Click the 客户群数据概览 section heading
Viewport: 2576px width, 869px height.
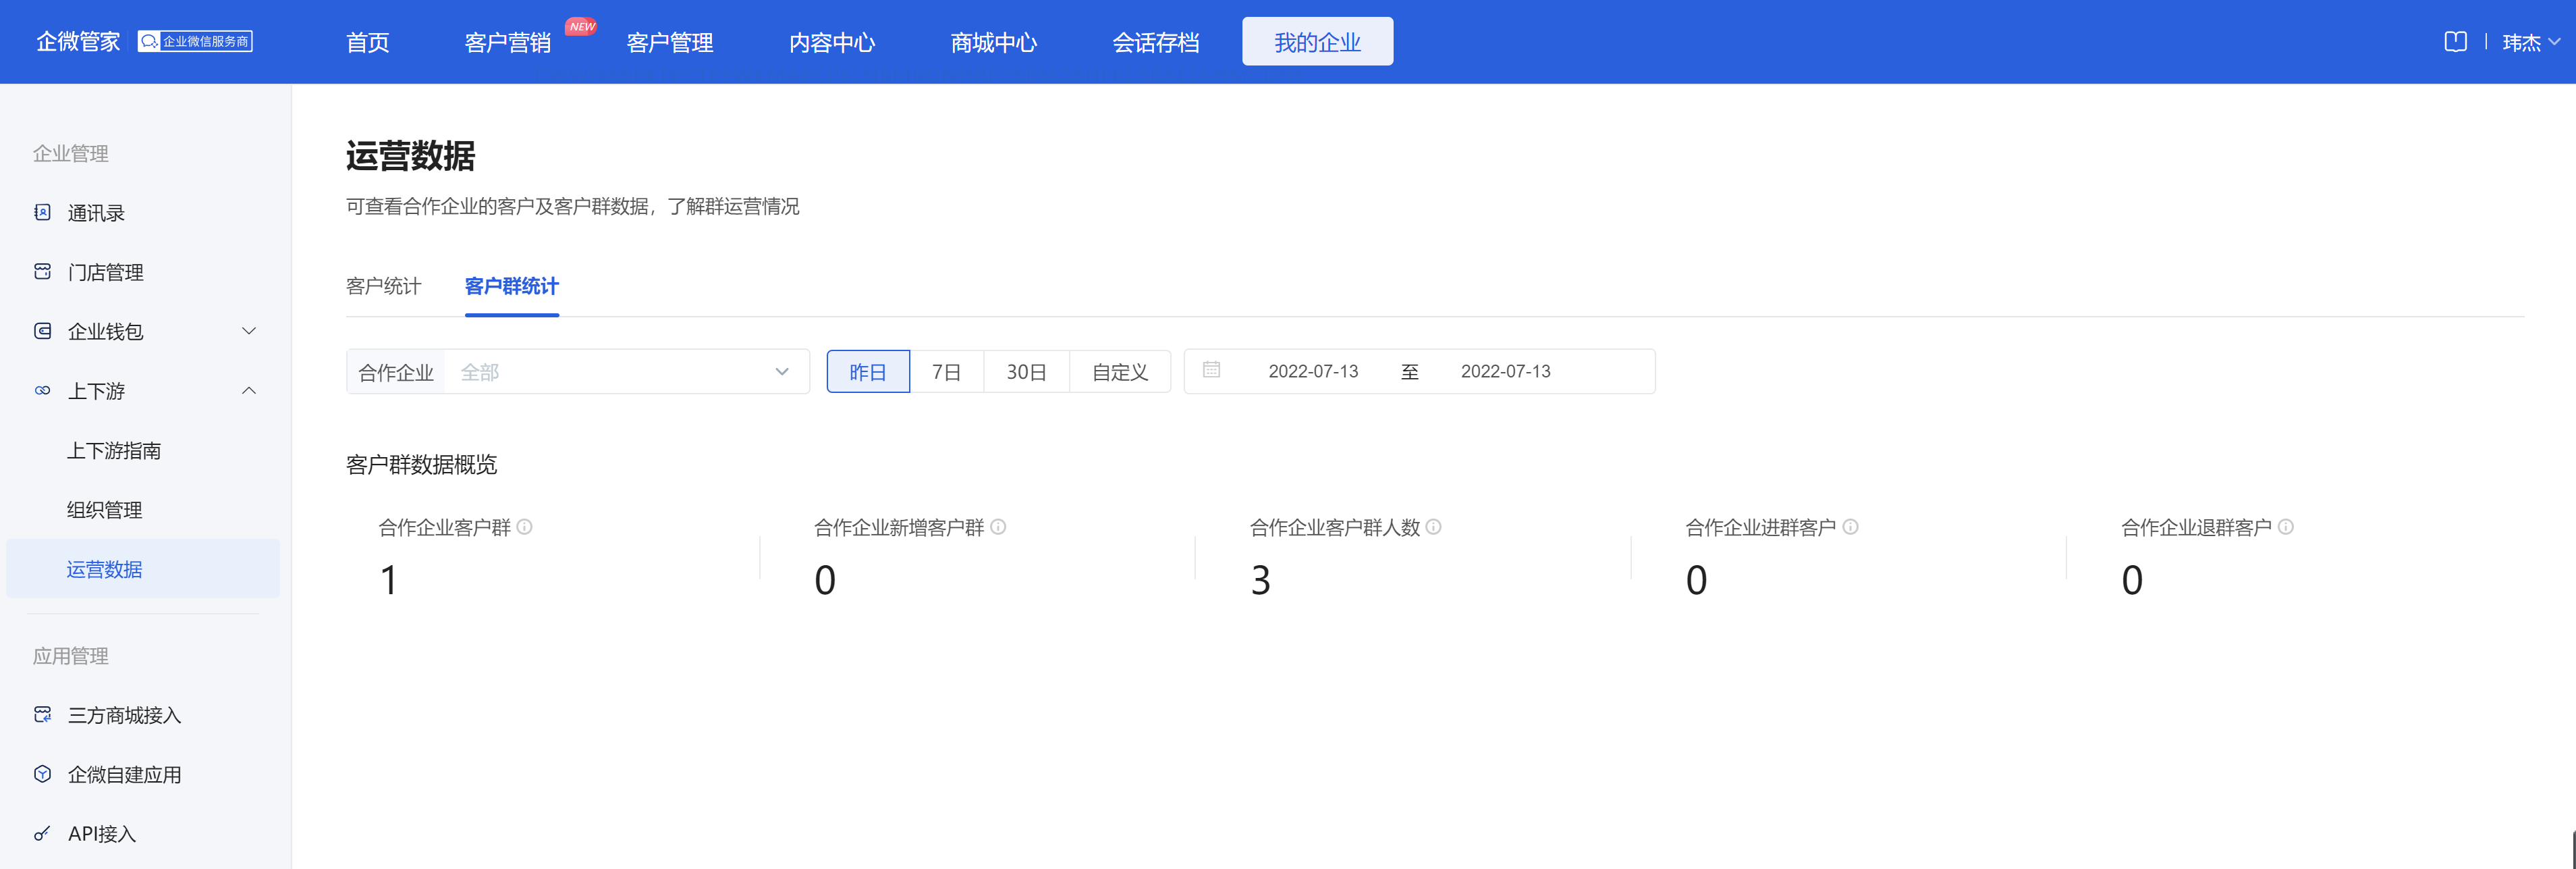421,465
